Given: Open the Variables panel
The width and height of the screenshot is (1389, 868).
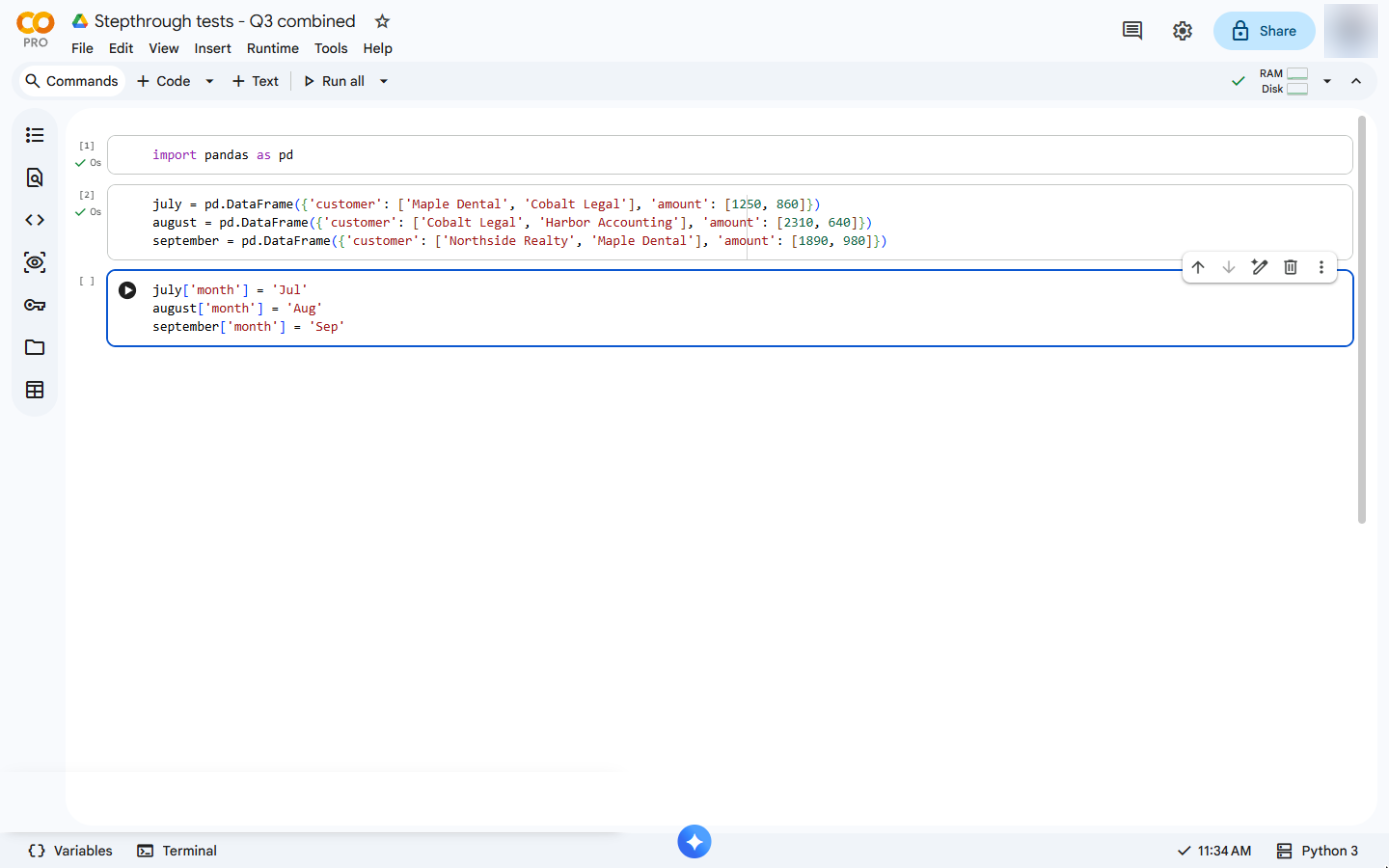Looking at the screenshot, I should 70,851.
